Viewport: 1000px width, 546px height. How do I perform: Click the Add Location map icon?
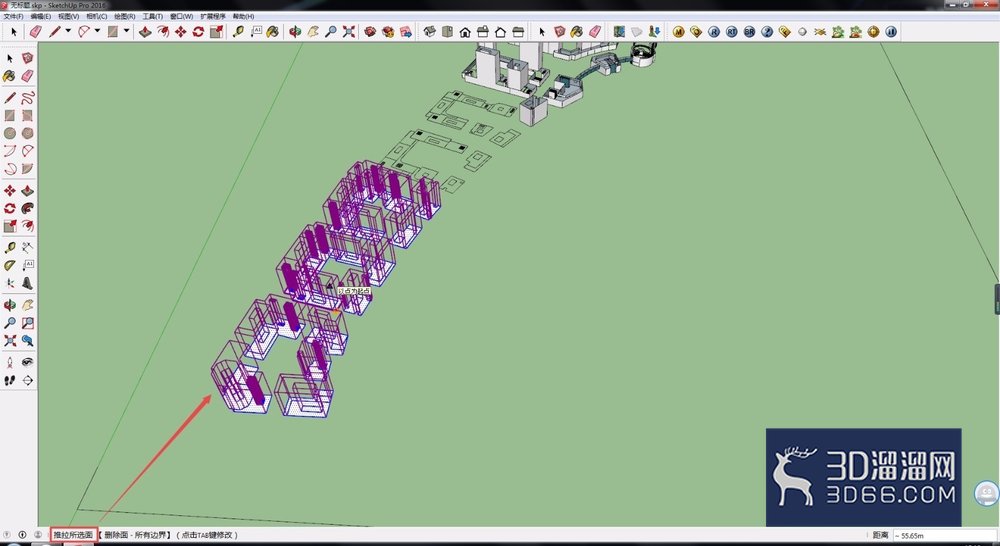[x=619, y=31]
